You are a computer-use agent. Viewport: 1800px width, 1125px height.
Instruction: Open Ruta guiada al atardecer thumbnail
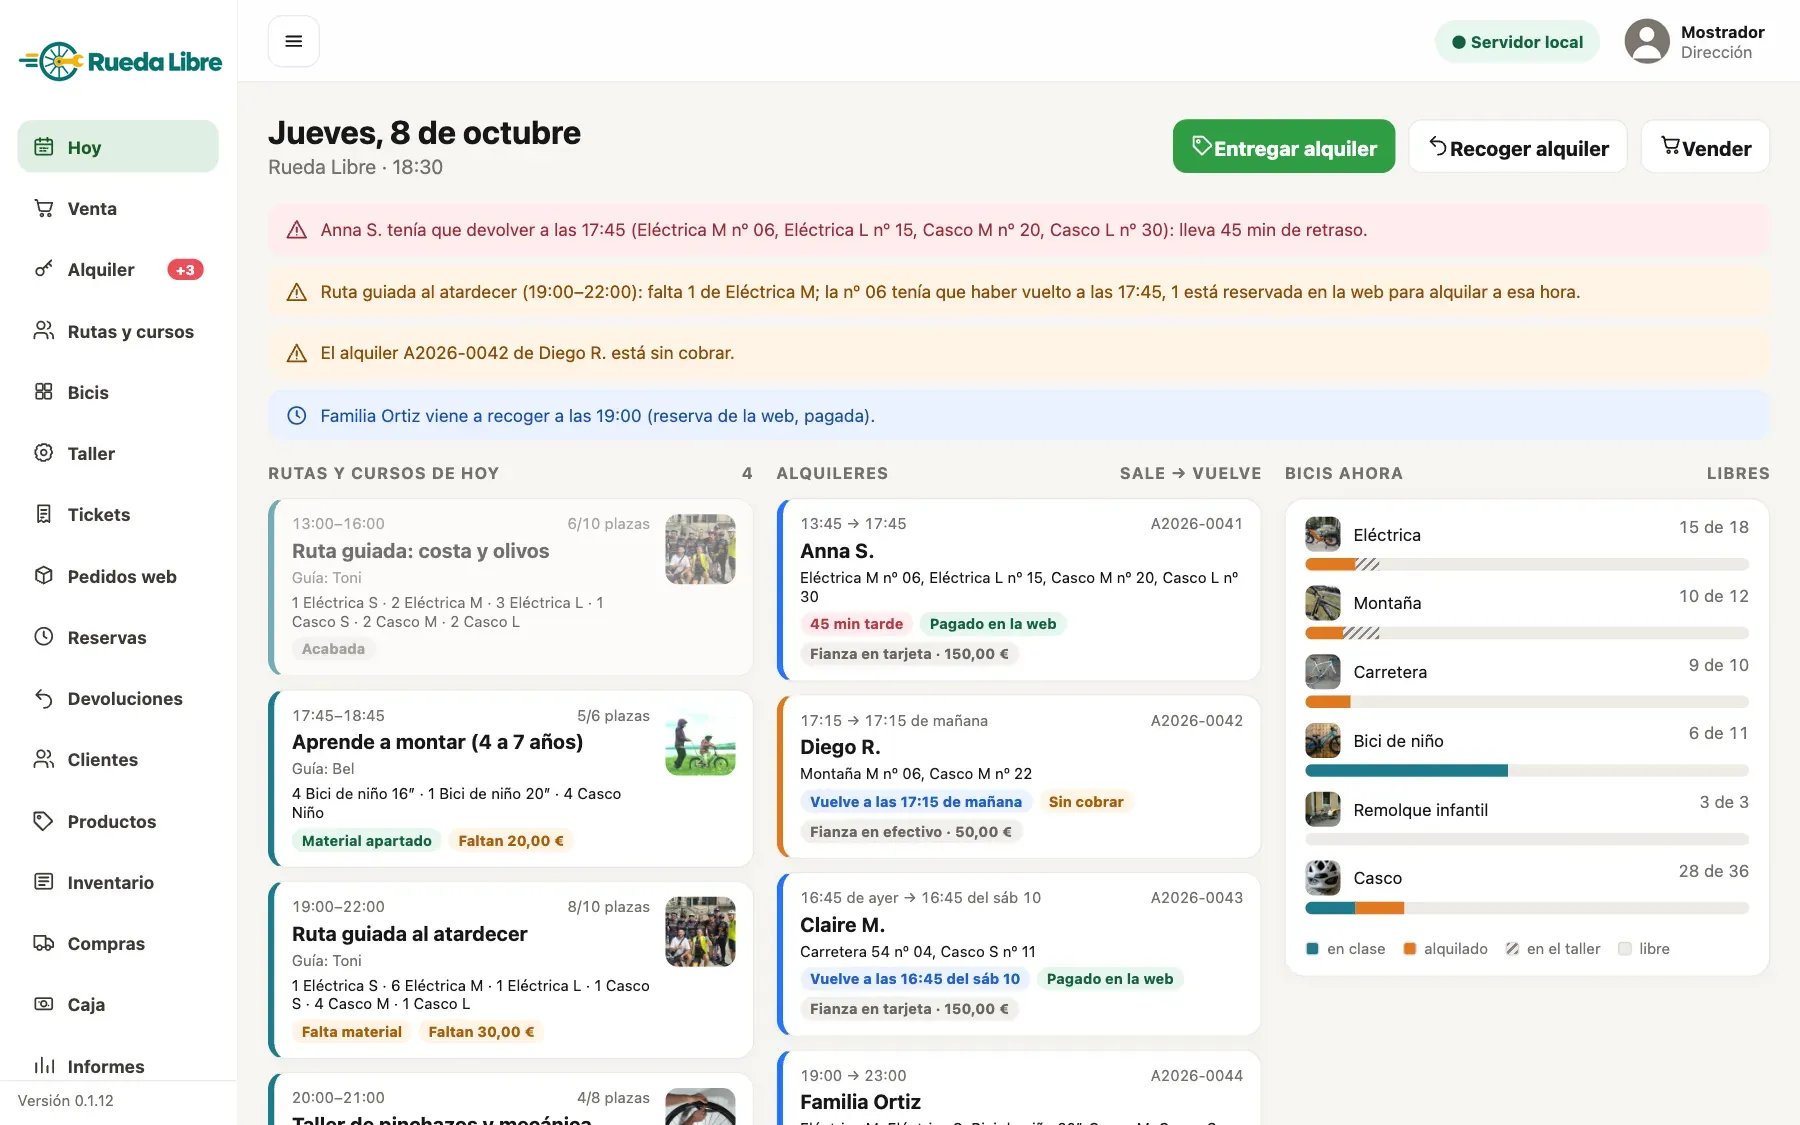click(x=700, y=932)
